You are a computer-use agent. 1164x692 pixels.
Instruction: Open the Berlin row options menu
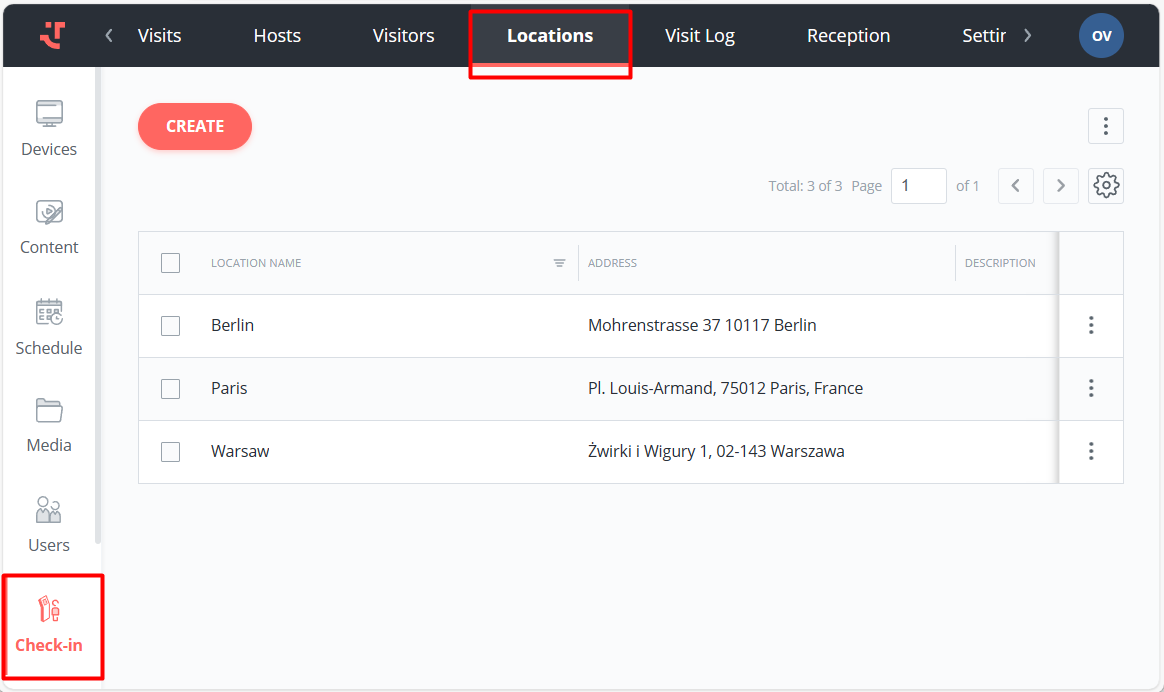click(1091, 326)
